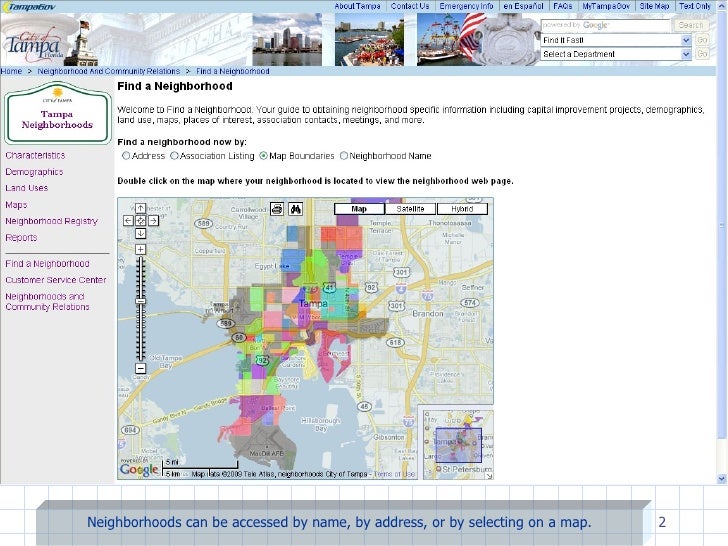This screenshot has width=728, height=546.
Task: Select the Map Boundaries radio option
Action: point(263,156)
